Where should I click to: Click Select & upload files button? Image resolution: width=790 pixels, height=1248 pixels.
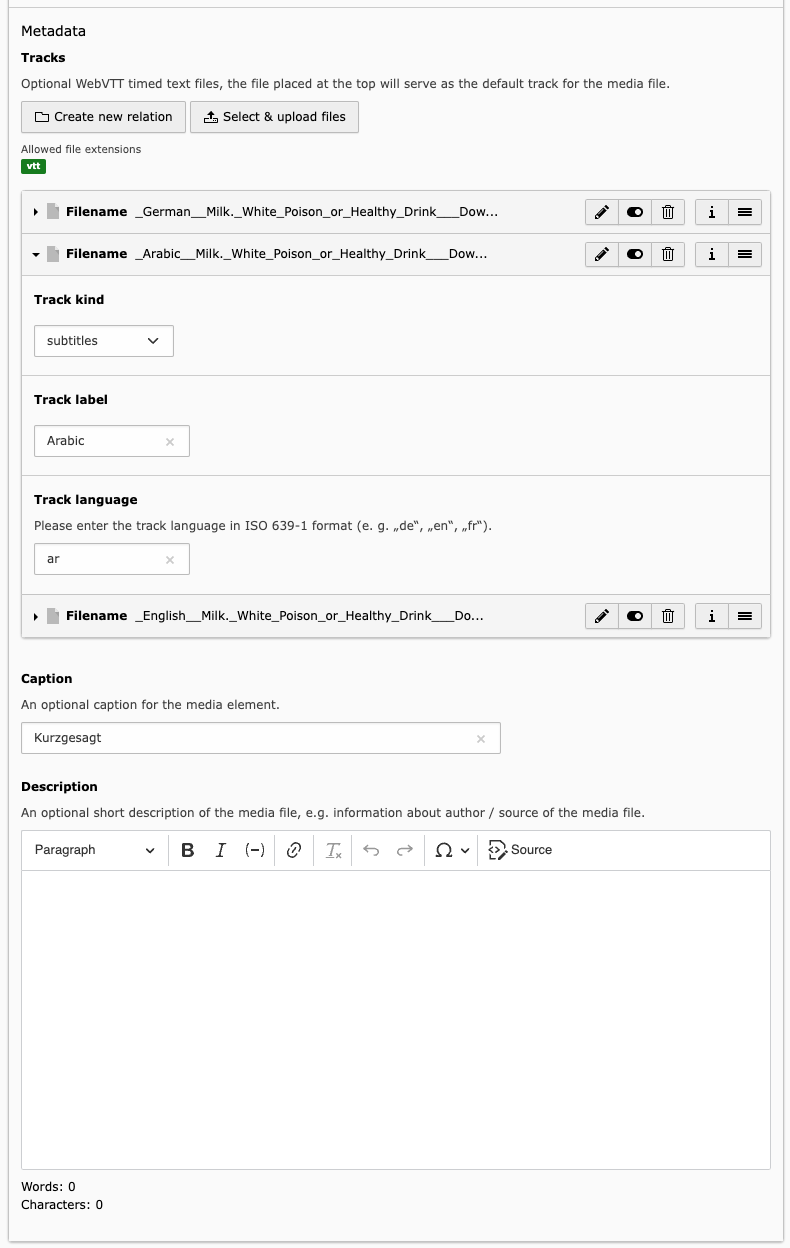275,117
